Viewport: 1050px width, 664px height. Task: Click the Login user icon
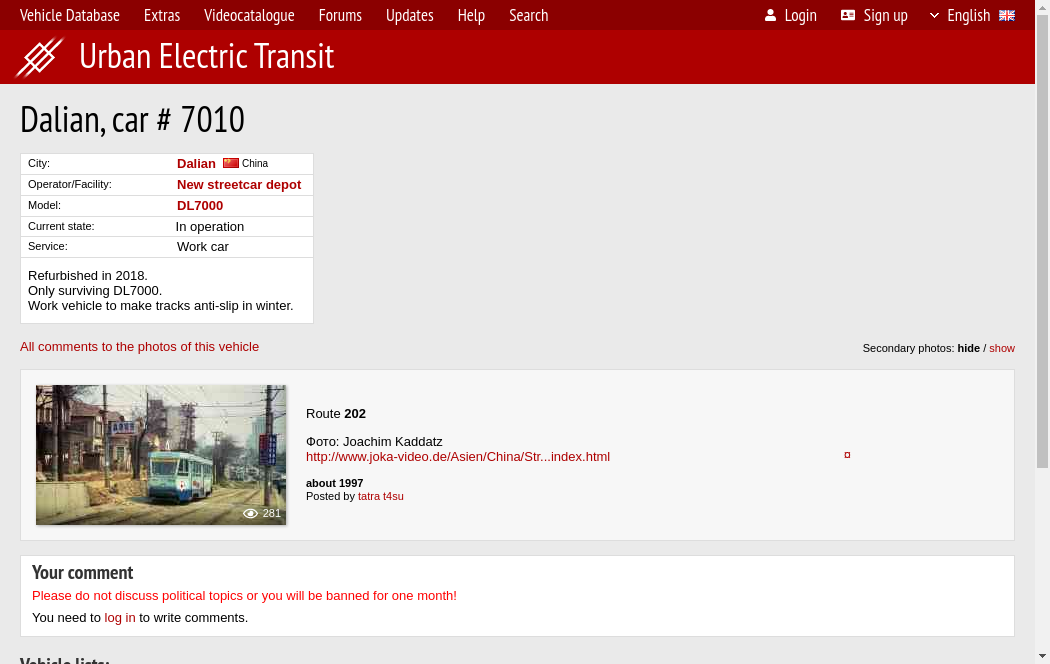click(x=770, y=15)
